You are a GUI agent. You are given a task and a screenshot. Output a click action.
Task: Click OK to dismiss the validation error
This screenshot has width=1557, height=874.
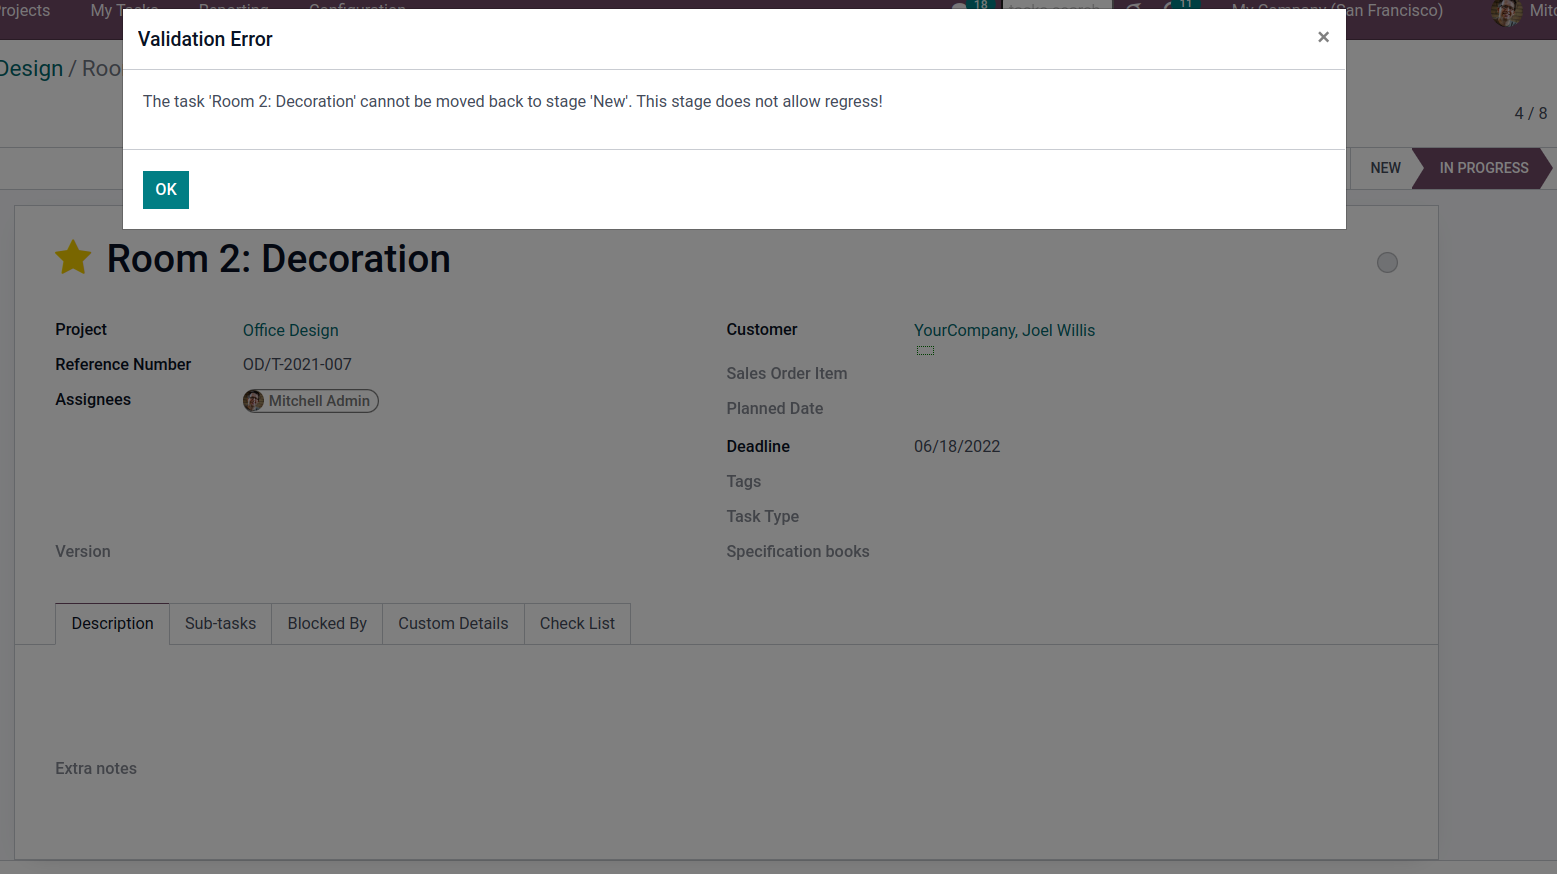pyautogui.click(x=166, y=190)
